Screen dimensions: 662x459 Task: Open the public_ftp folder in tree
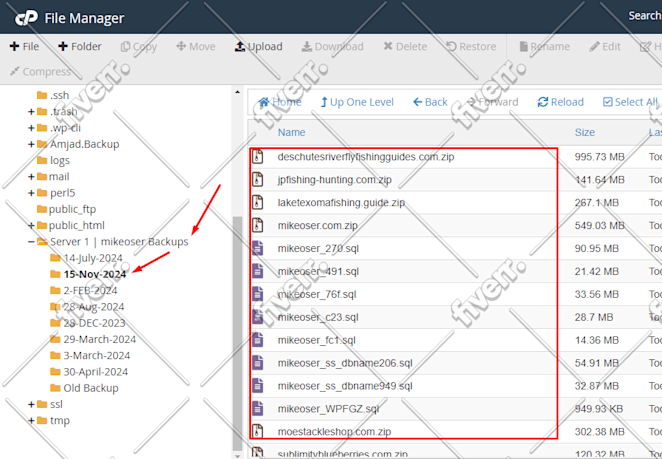pyautogui.click(x=67, y=209)
